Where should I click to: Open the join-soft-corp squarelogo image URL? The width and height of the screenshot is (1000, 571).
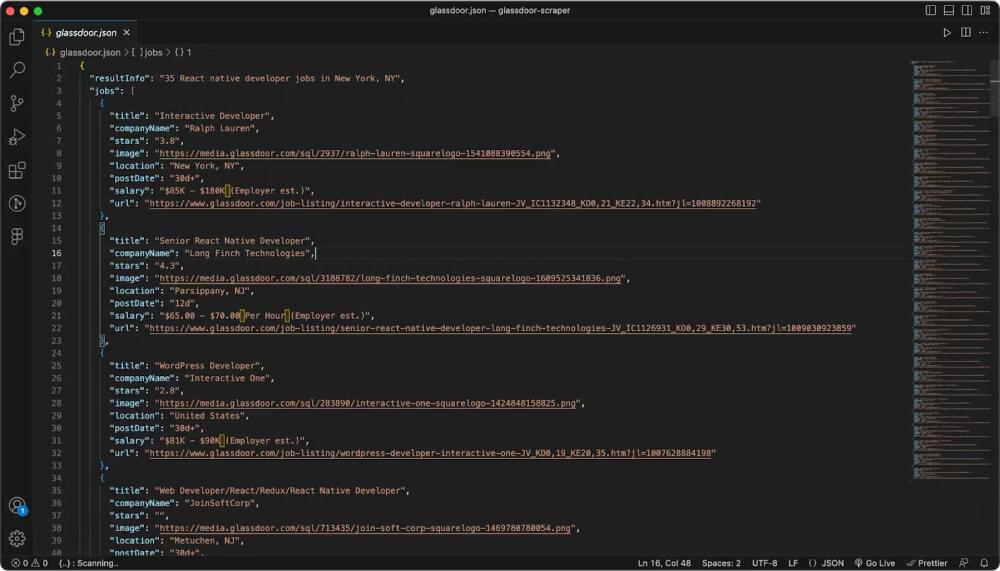click(x=365, y=528)
